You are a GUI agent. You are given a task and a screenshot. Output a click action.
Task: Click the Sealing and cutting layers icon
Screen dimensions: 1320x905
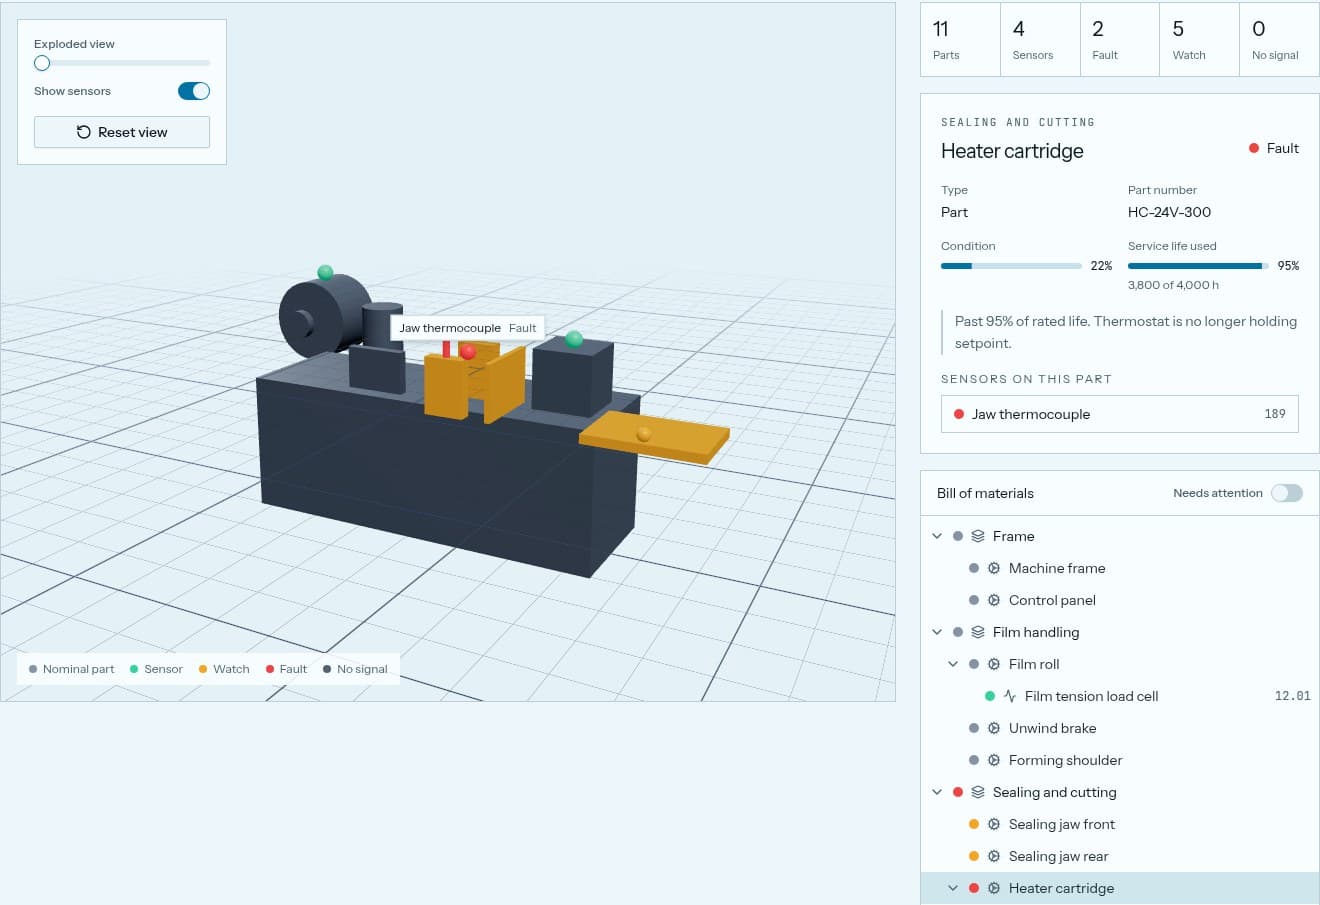[978, 792]
